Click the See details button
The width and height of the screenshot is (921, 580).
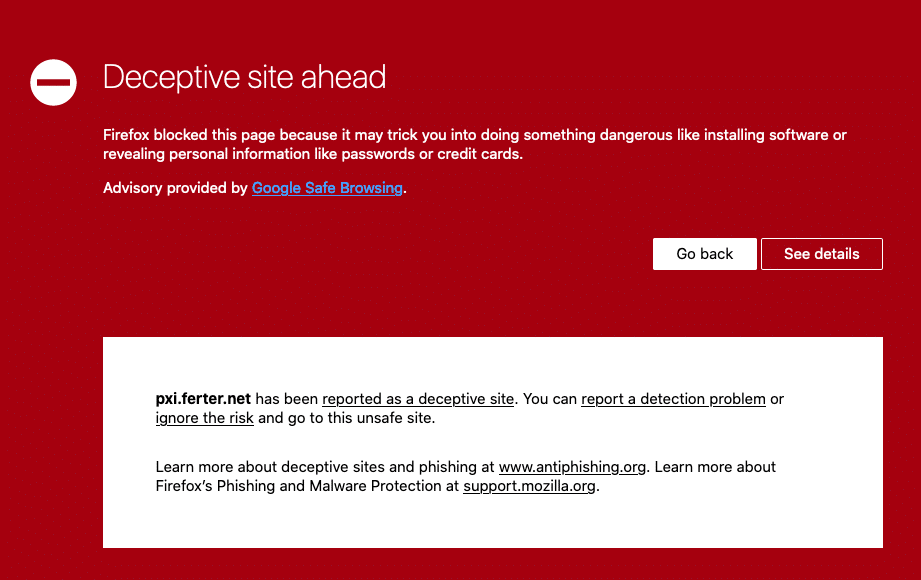821,254
